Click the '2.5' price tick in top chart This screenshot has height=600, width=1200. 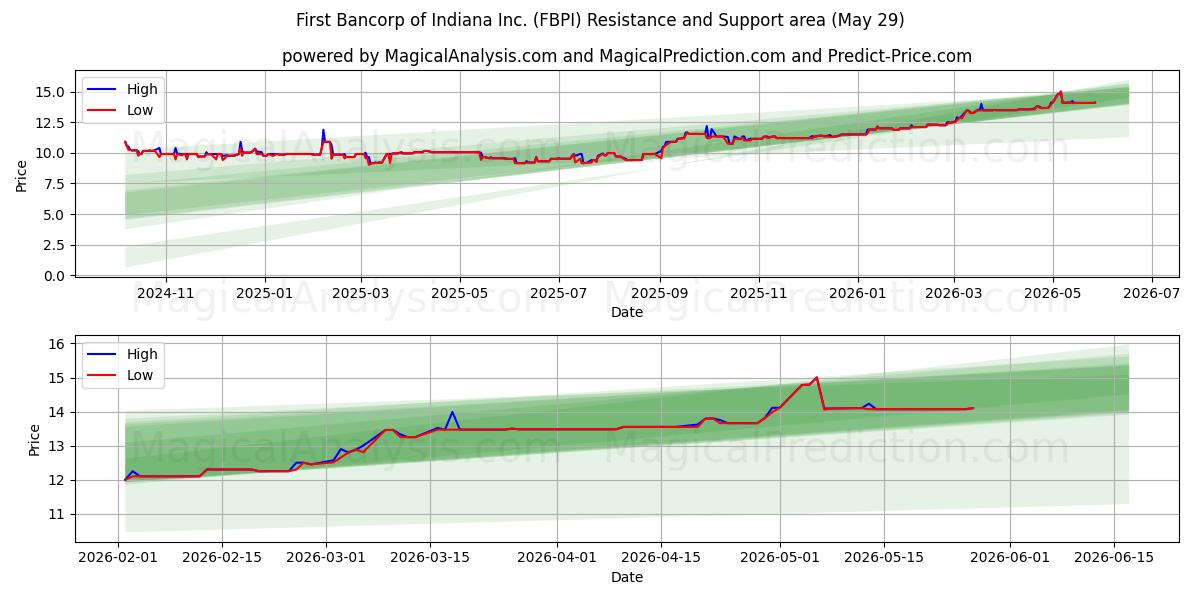click(56, 245)
